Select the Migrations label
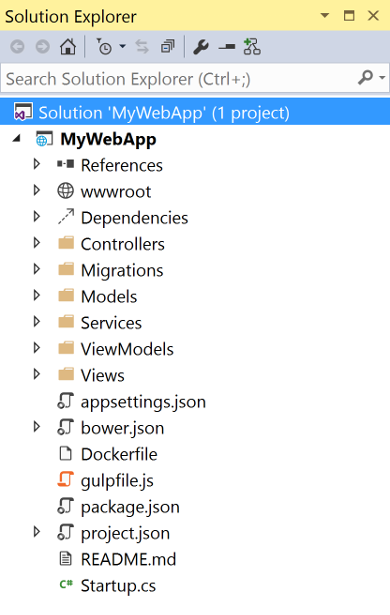Screen dimensions: 390x615 122,271
